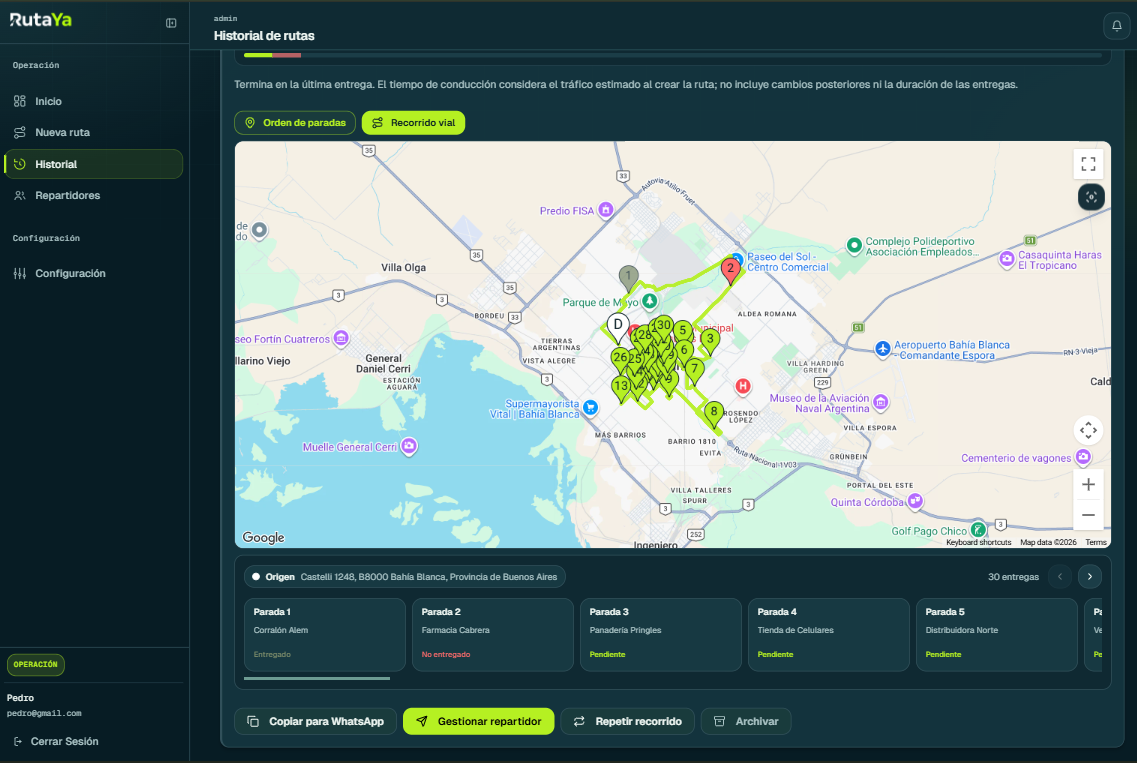Click the stops list horizontal scrollbar
This screenshot has height=763, width=1137.
tap(317, 679)
